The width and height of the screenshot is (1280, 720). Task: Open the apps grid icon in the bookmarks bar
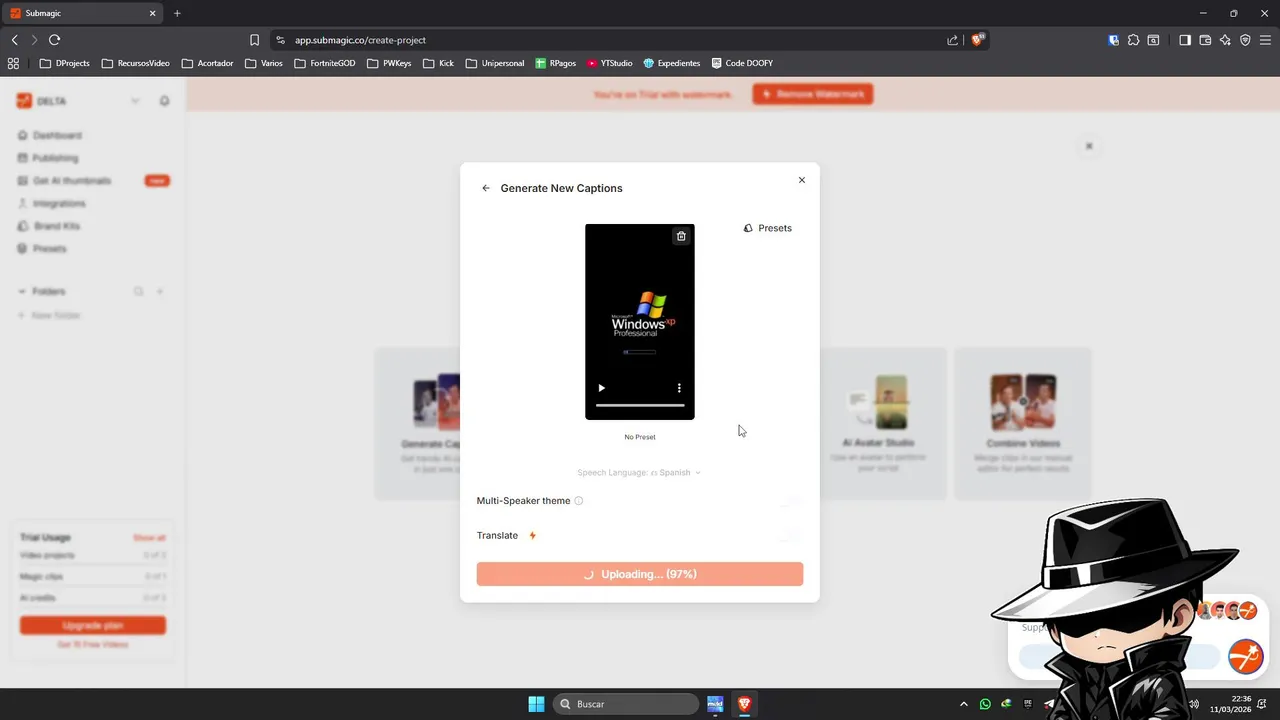(x=13, y=63)
